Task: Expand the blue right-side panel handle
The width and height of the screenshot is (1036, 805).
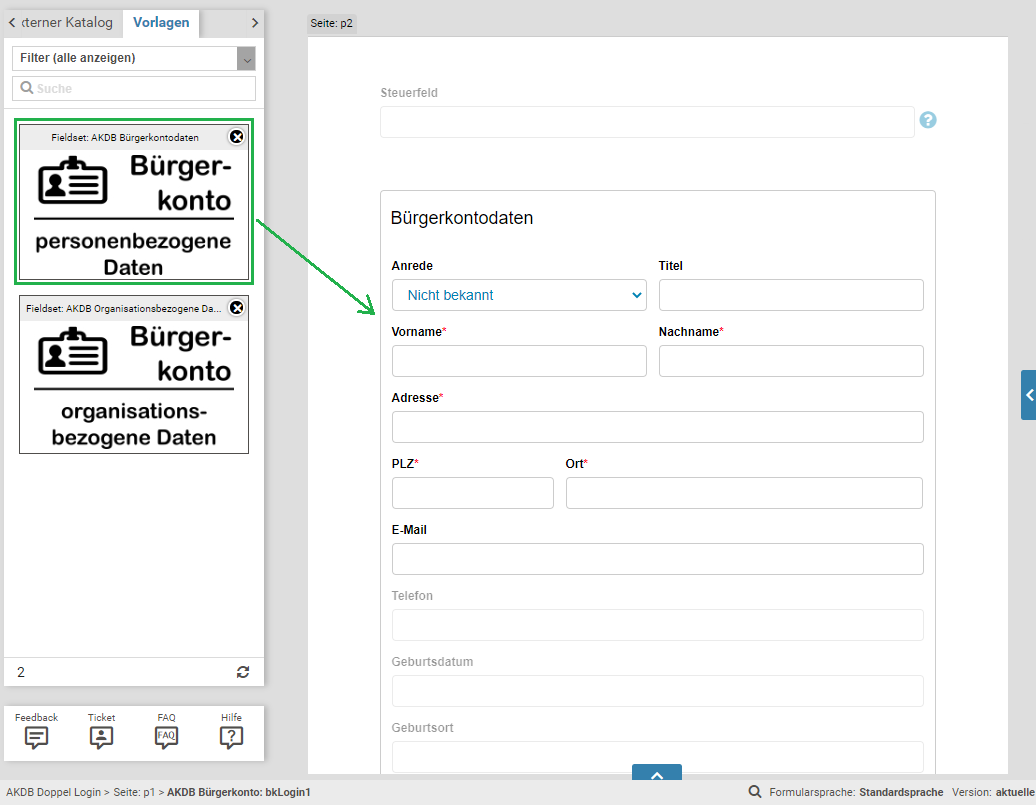Action: 1028,395
